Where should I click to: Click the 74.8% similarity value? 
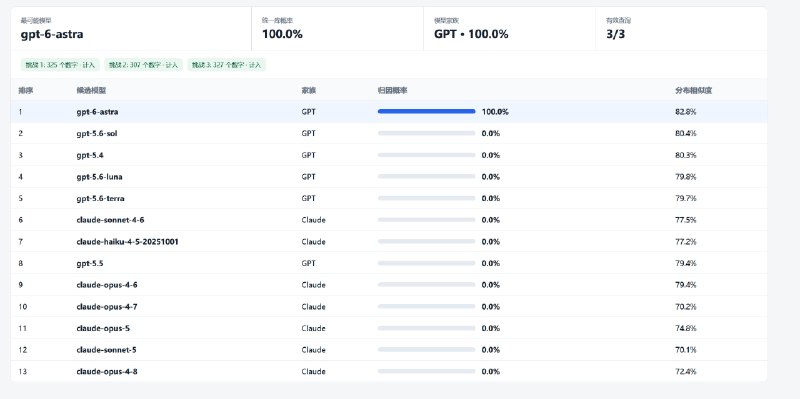click(686, 328)
